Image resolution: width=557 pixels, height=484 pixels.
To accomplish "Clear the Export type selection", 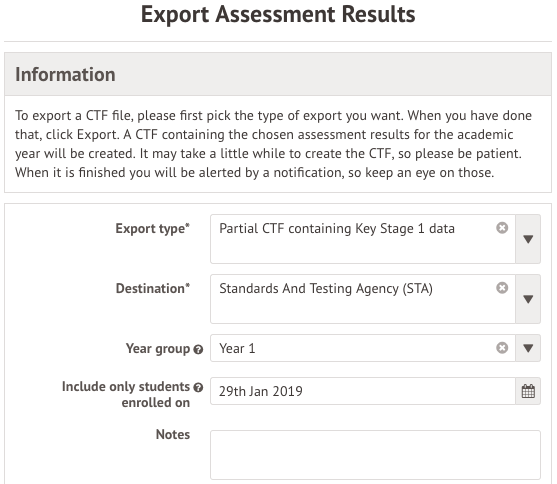I will click(x=502, y=228).
